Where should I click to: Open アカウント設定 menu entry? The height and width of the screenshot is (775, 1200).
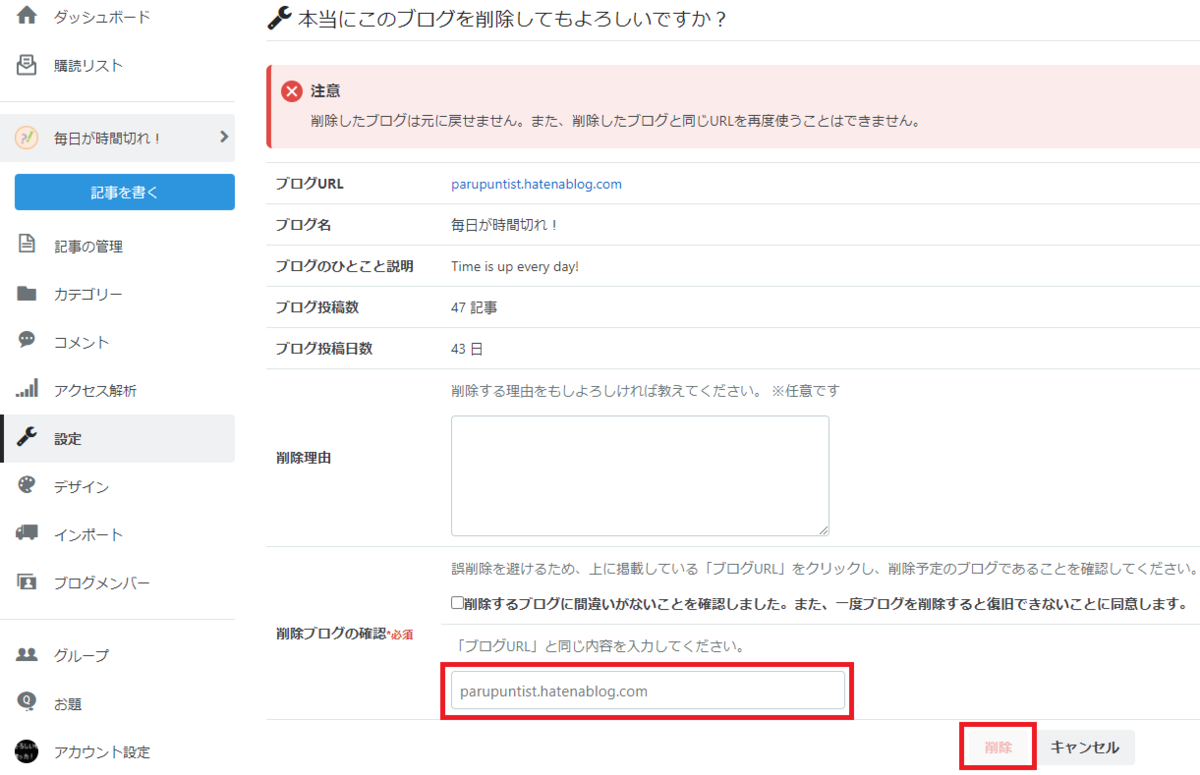pyautogui.click(x=102, y=752)
